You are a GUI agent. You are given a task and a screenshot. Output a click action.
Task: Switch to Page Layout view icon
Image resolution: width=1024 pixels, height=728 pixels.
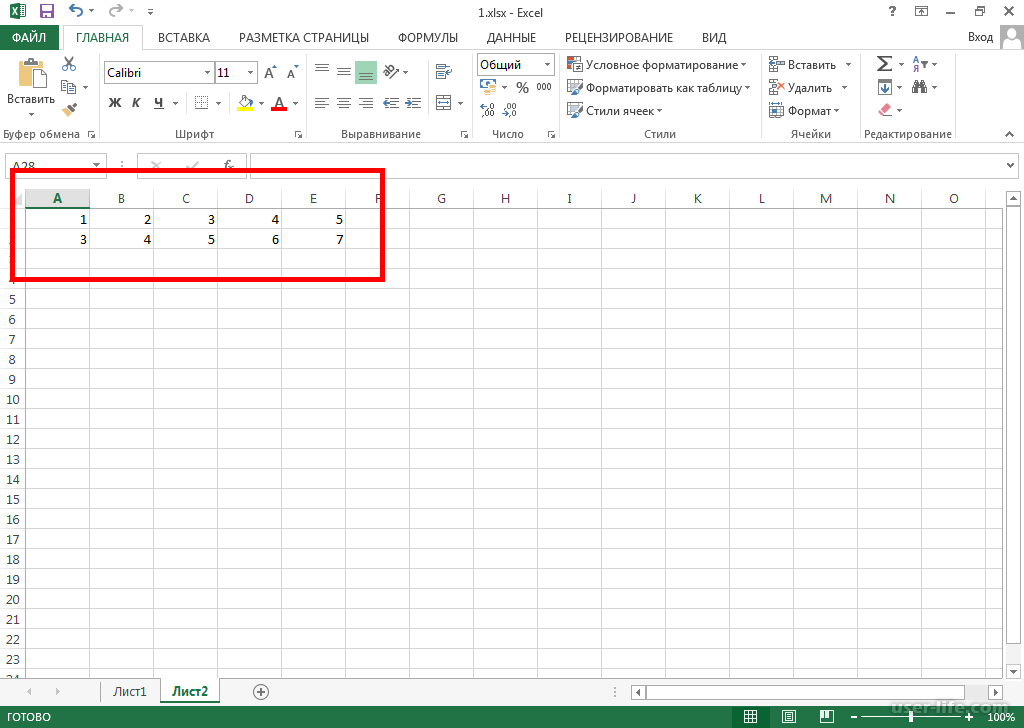click(789, 717)
